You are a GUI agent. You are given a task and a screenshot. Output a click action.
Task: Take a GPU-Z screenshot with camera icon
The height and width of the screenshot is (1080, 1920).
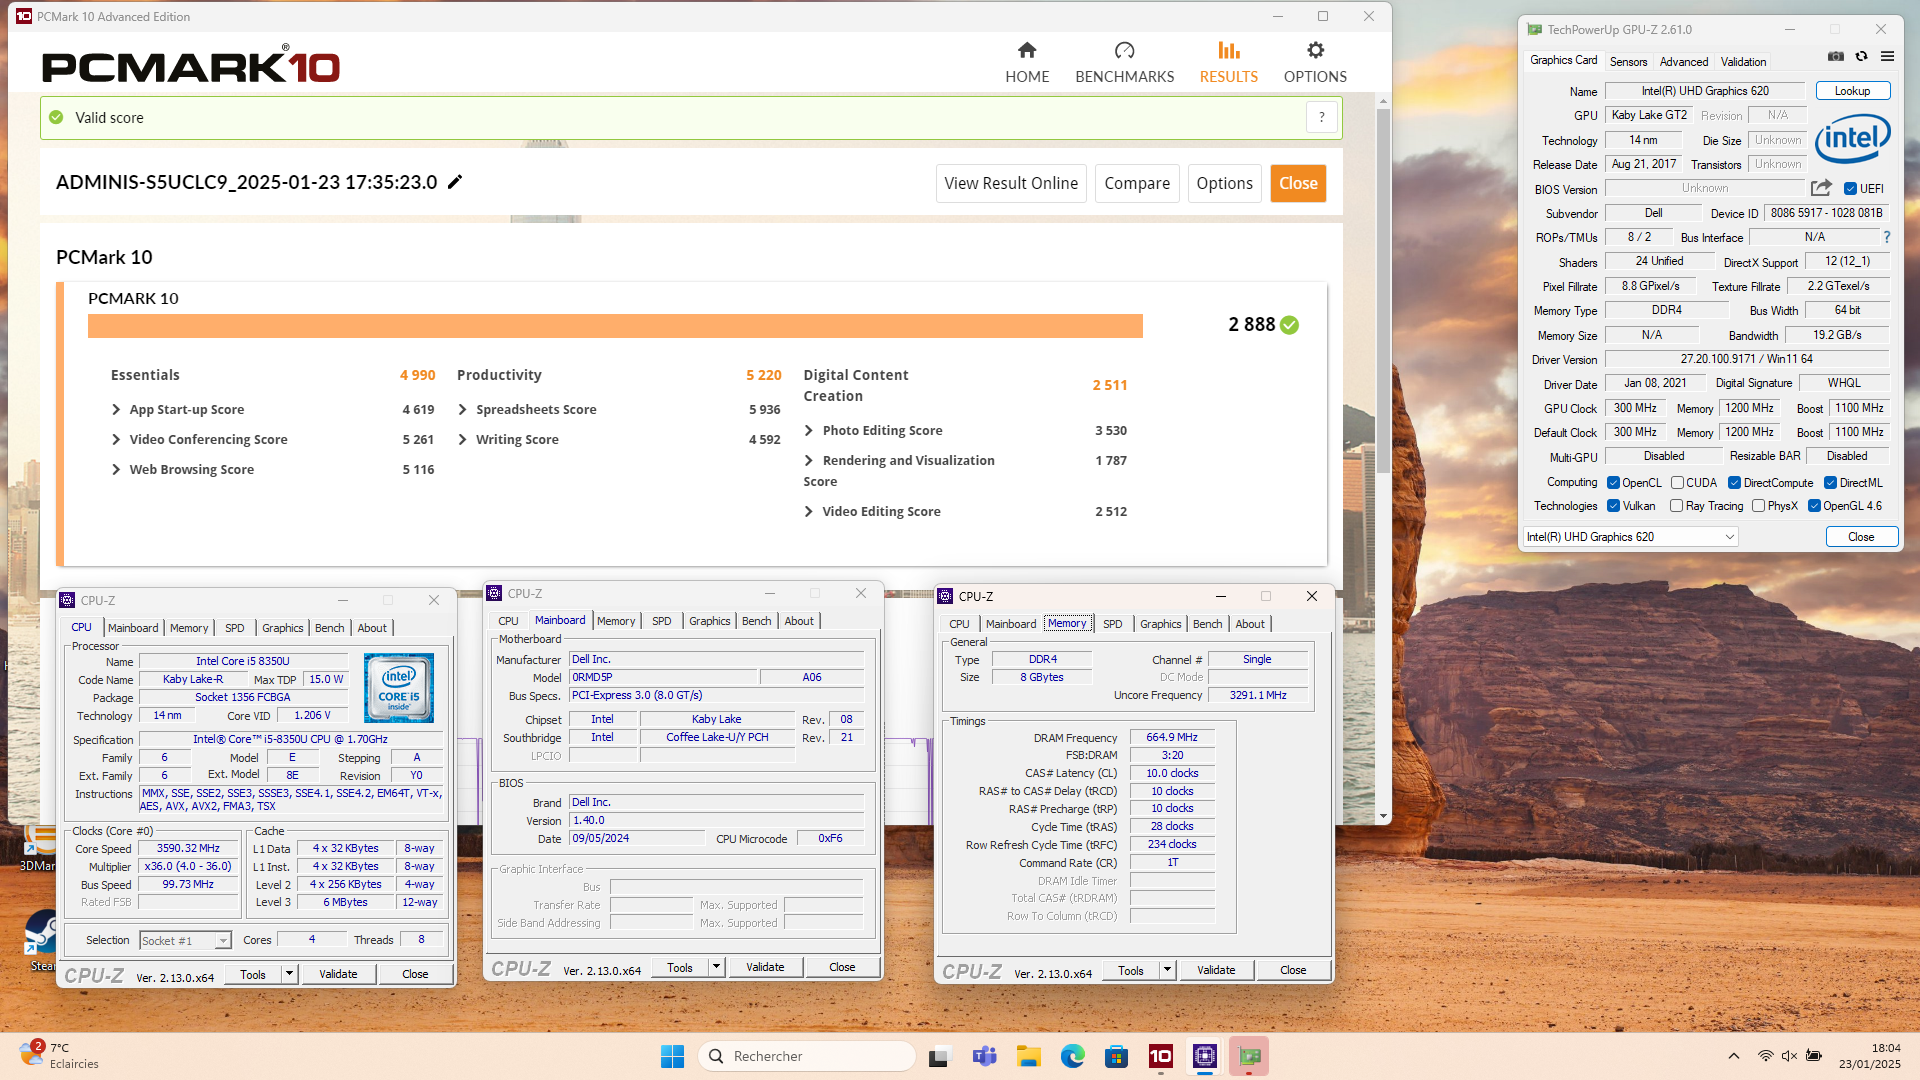click(x=1835, y=57)
